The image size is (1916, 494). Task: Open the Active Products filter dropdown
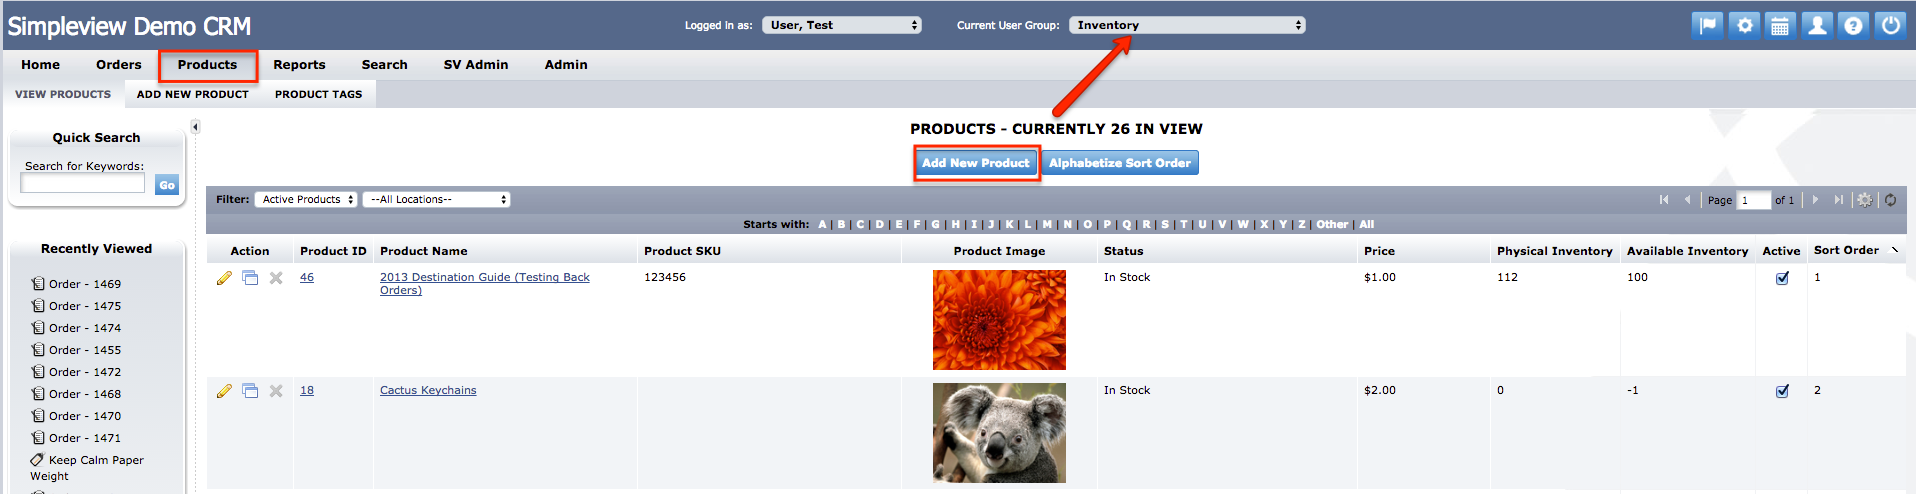pos(306,200)
